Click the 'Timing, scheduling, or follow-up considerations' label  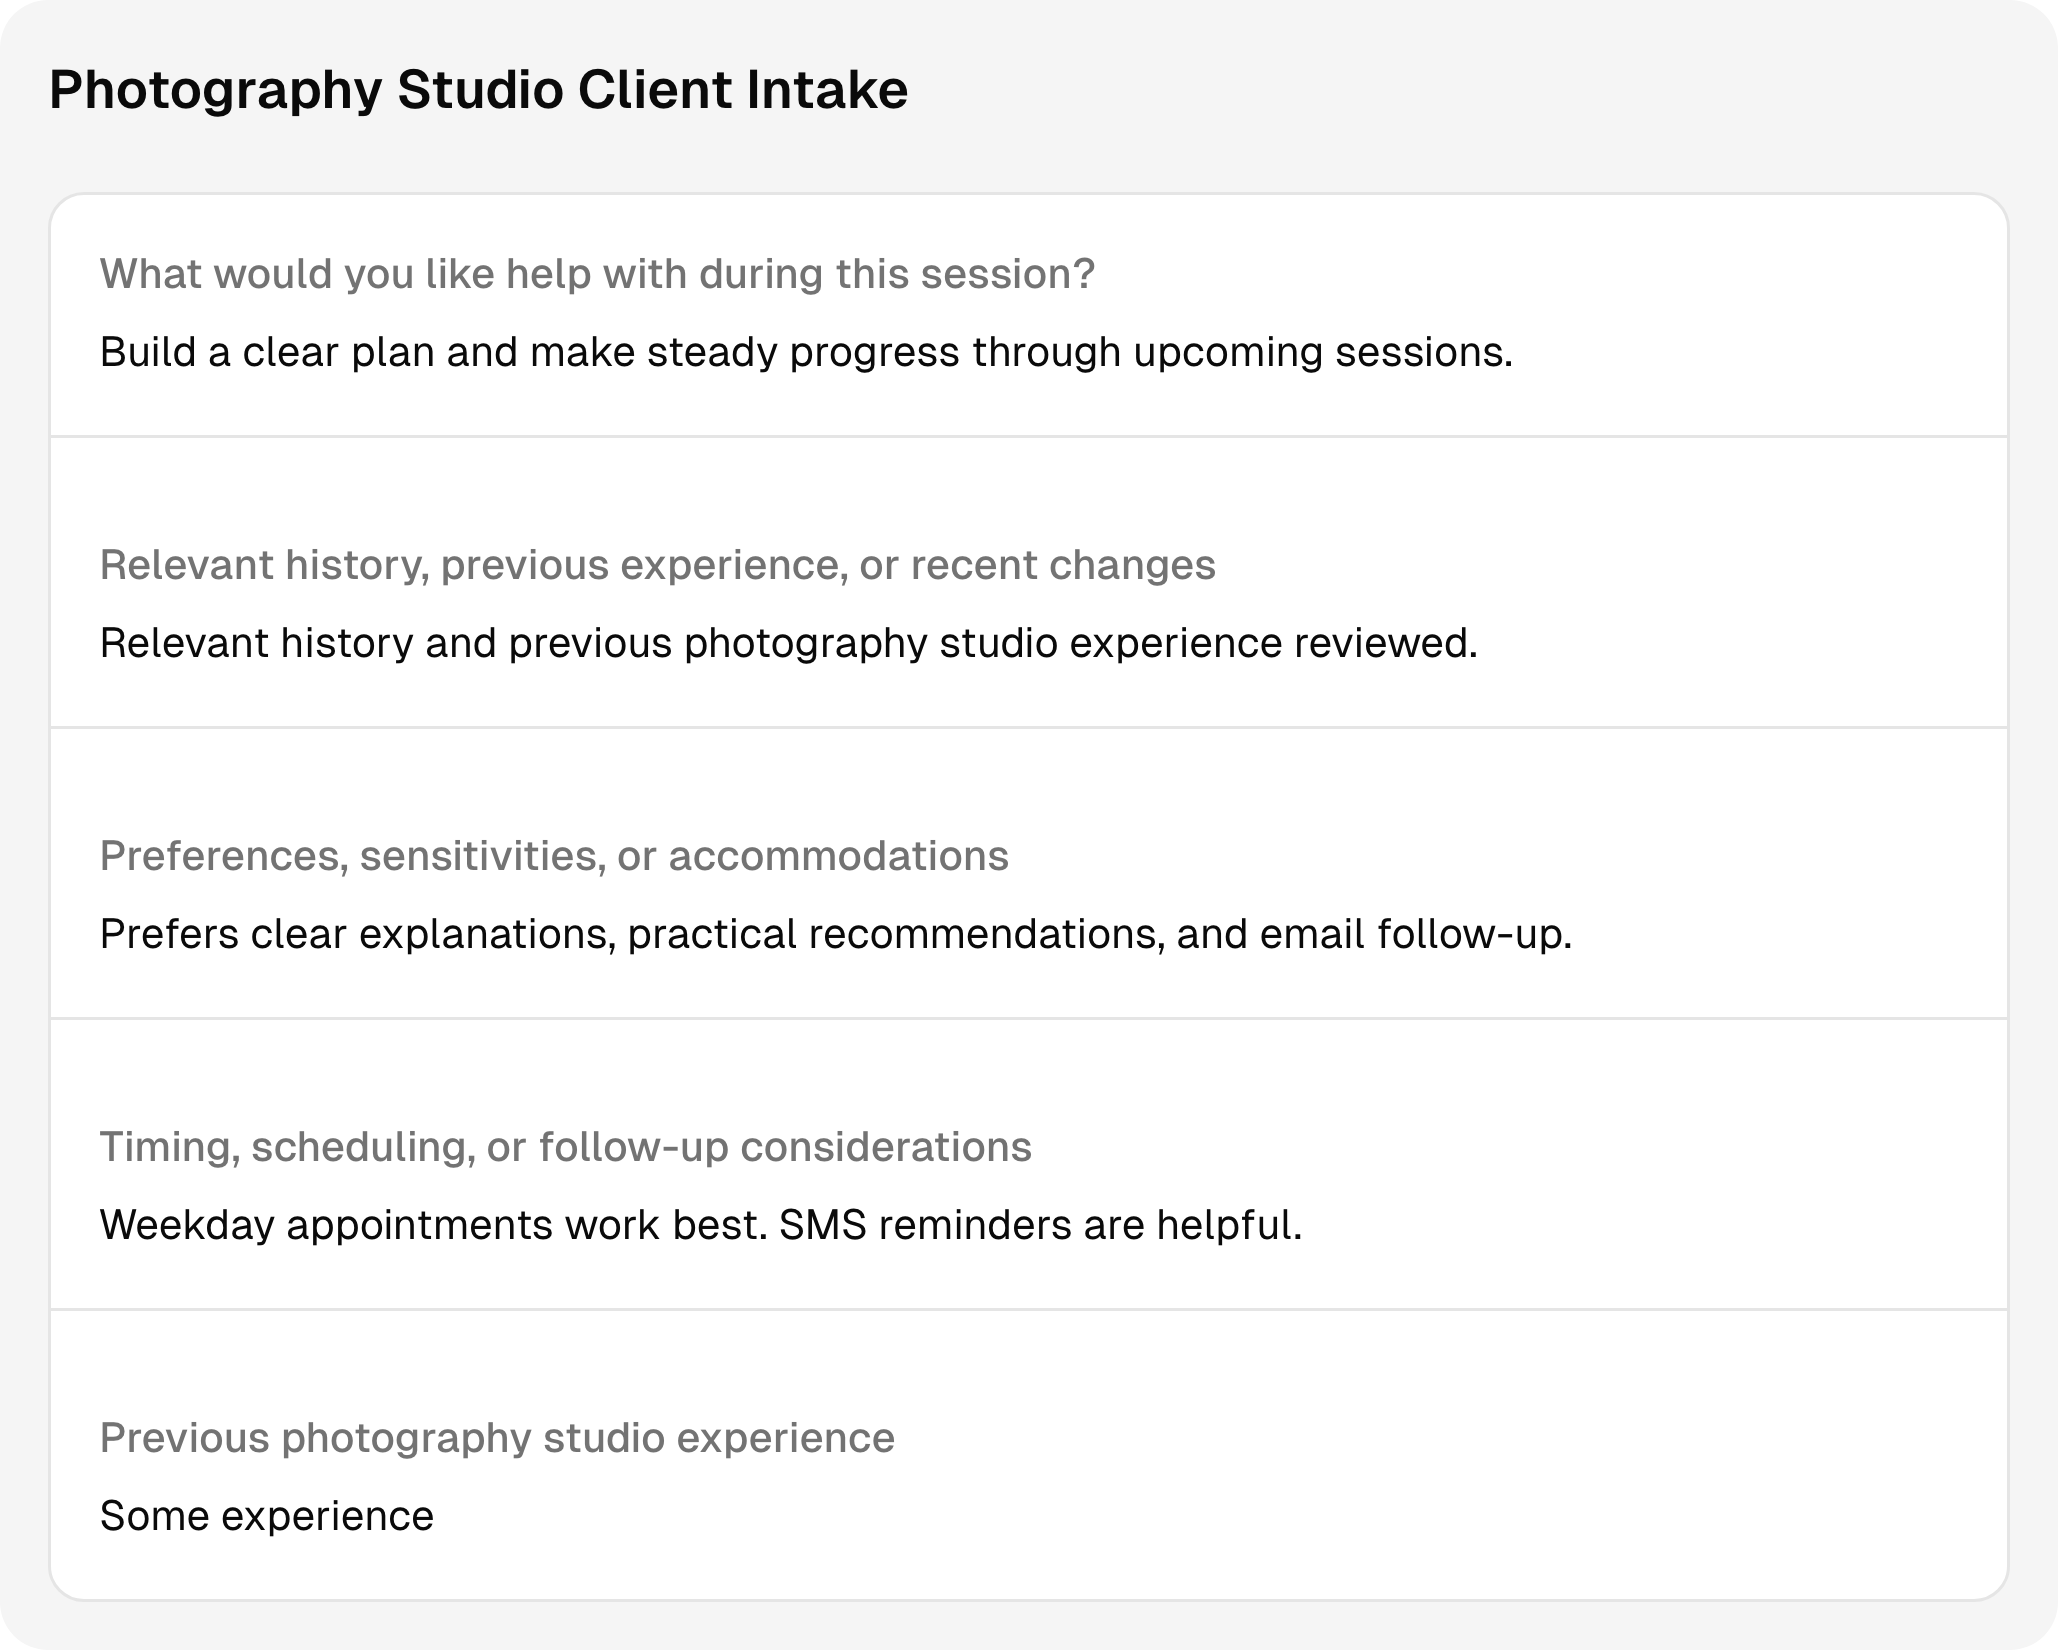pos(565,1147)
